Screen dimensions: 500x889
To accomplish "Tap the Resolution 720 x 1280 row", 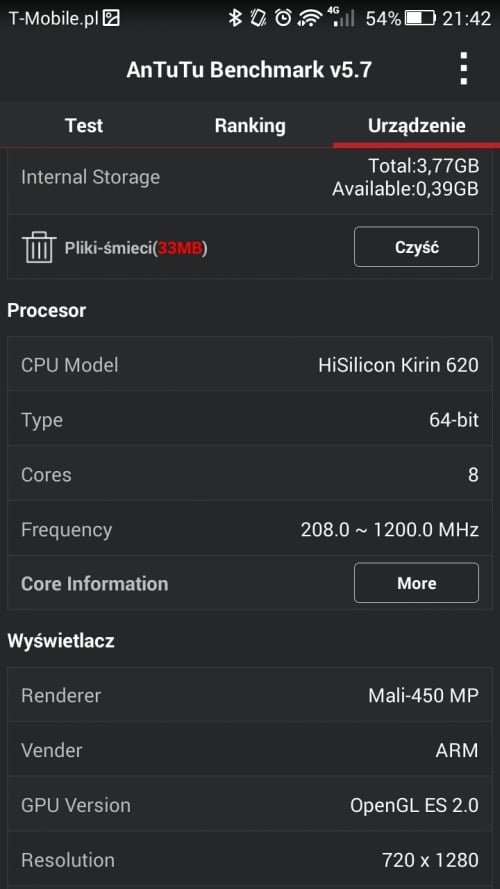I will tap(250, 860).
